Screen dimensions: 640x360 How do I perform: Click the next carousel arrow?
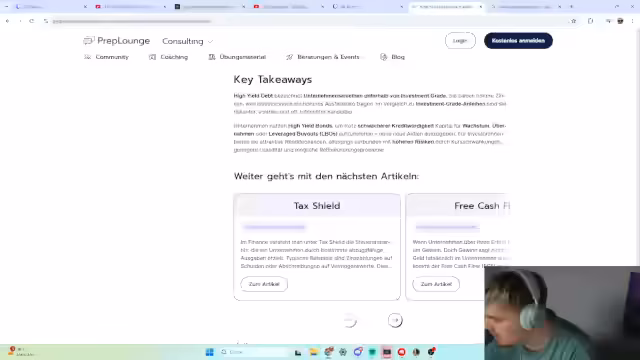[x=395, y=320]
